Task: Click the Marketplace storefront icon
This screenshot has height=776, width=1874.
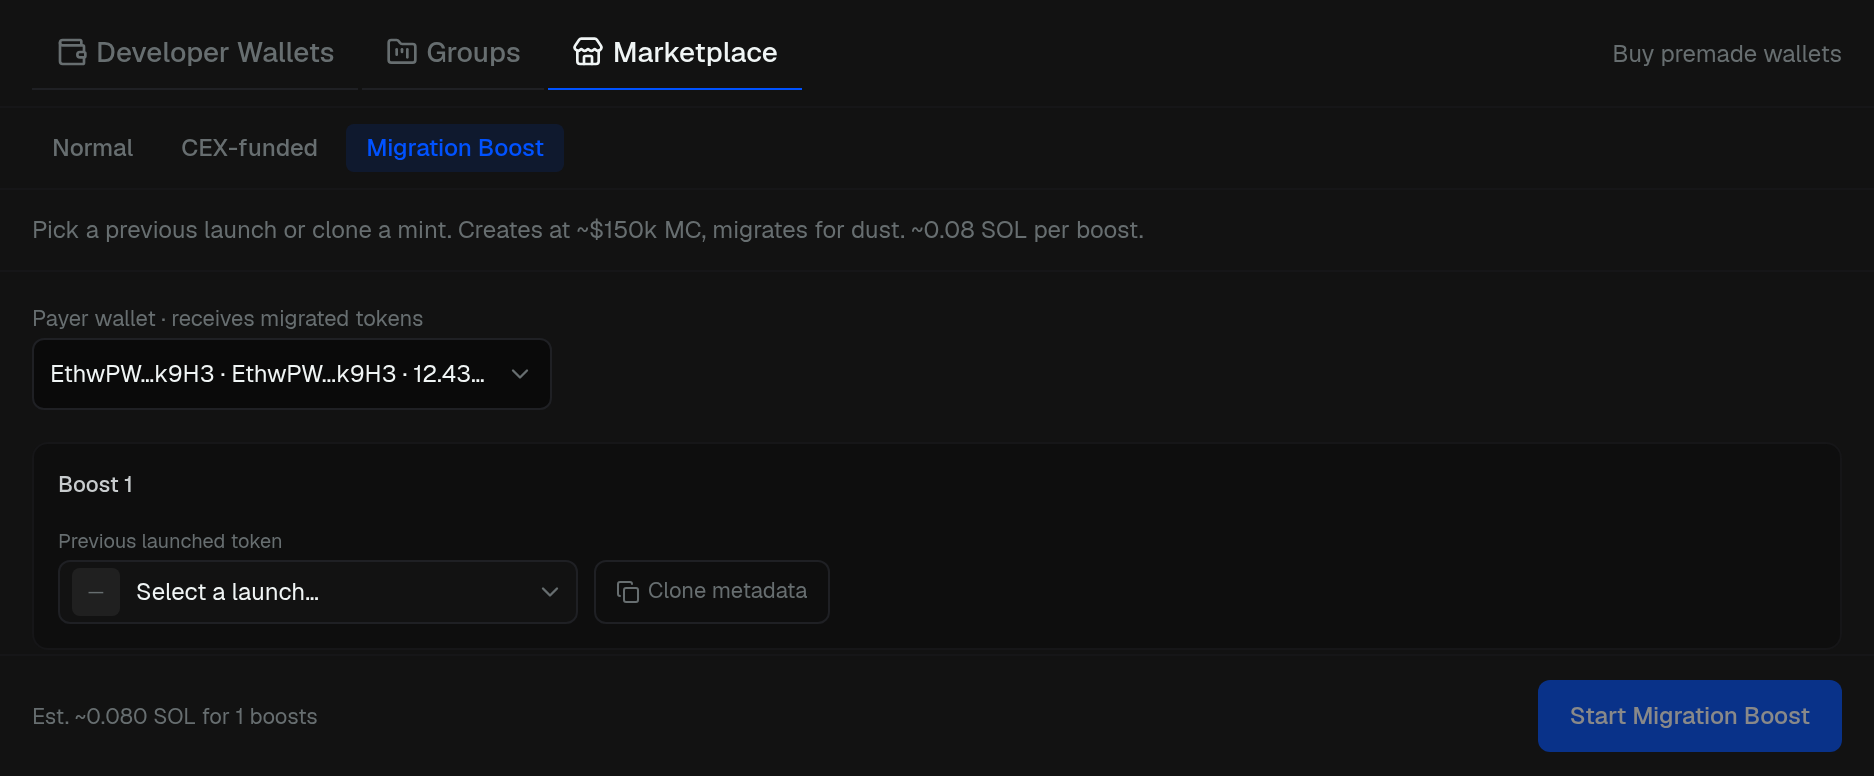Action: (588, 52)
